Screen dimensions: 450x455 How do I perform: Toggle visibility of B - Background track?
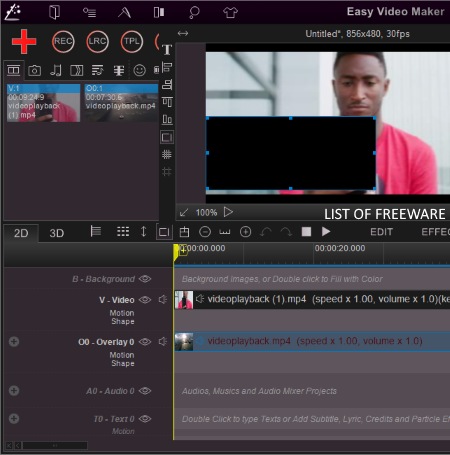(x=145, y=279)
